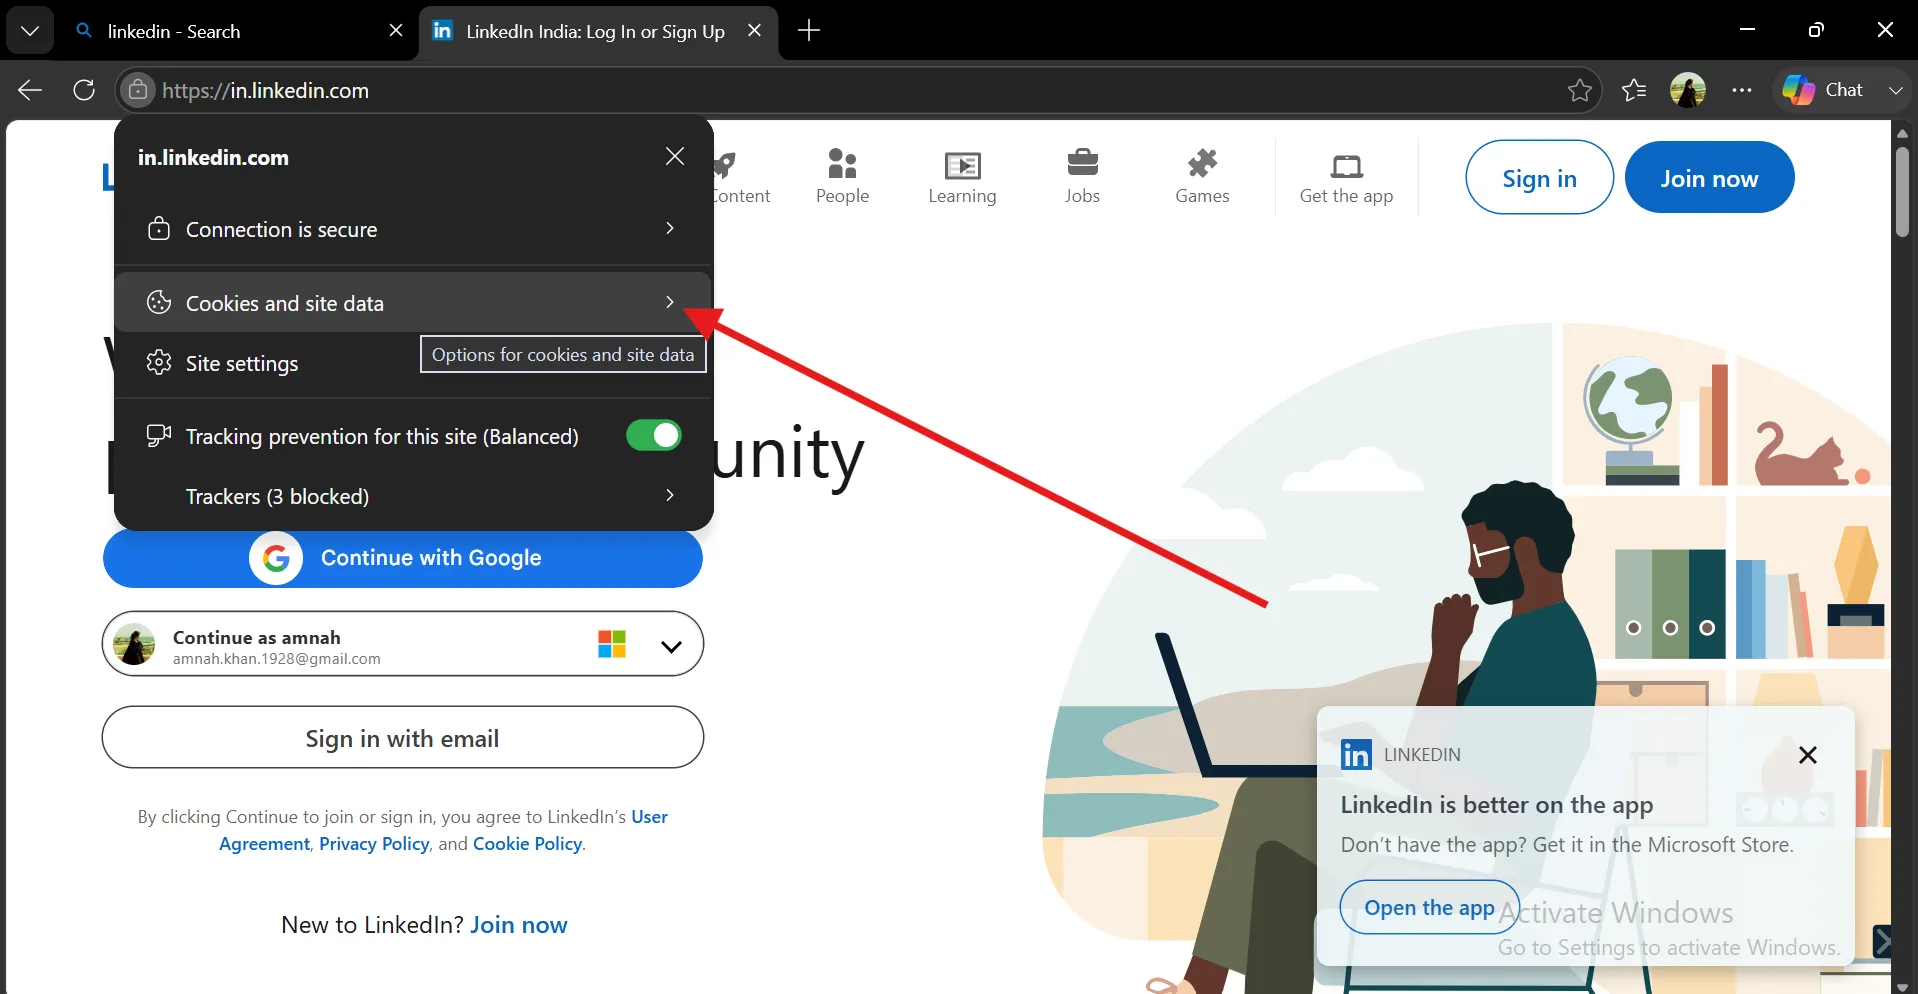This screenshot has height=994, width=1918.
Task: Open the browser profile avatar
Action: [x=1688, y=90]
